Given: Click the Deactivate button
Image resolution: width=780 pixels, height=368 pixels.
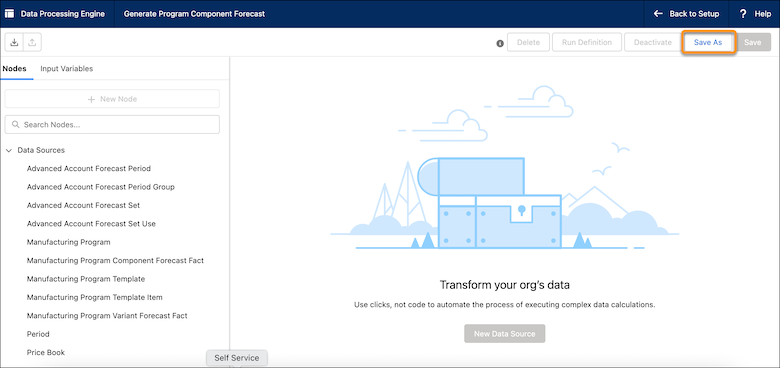Looking at the screenshot, I should coord(653,42).
